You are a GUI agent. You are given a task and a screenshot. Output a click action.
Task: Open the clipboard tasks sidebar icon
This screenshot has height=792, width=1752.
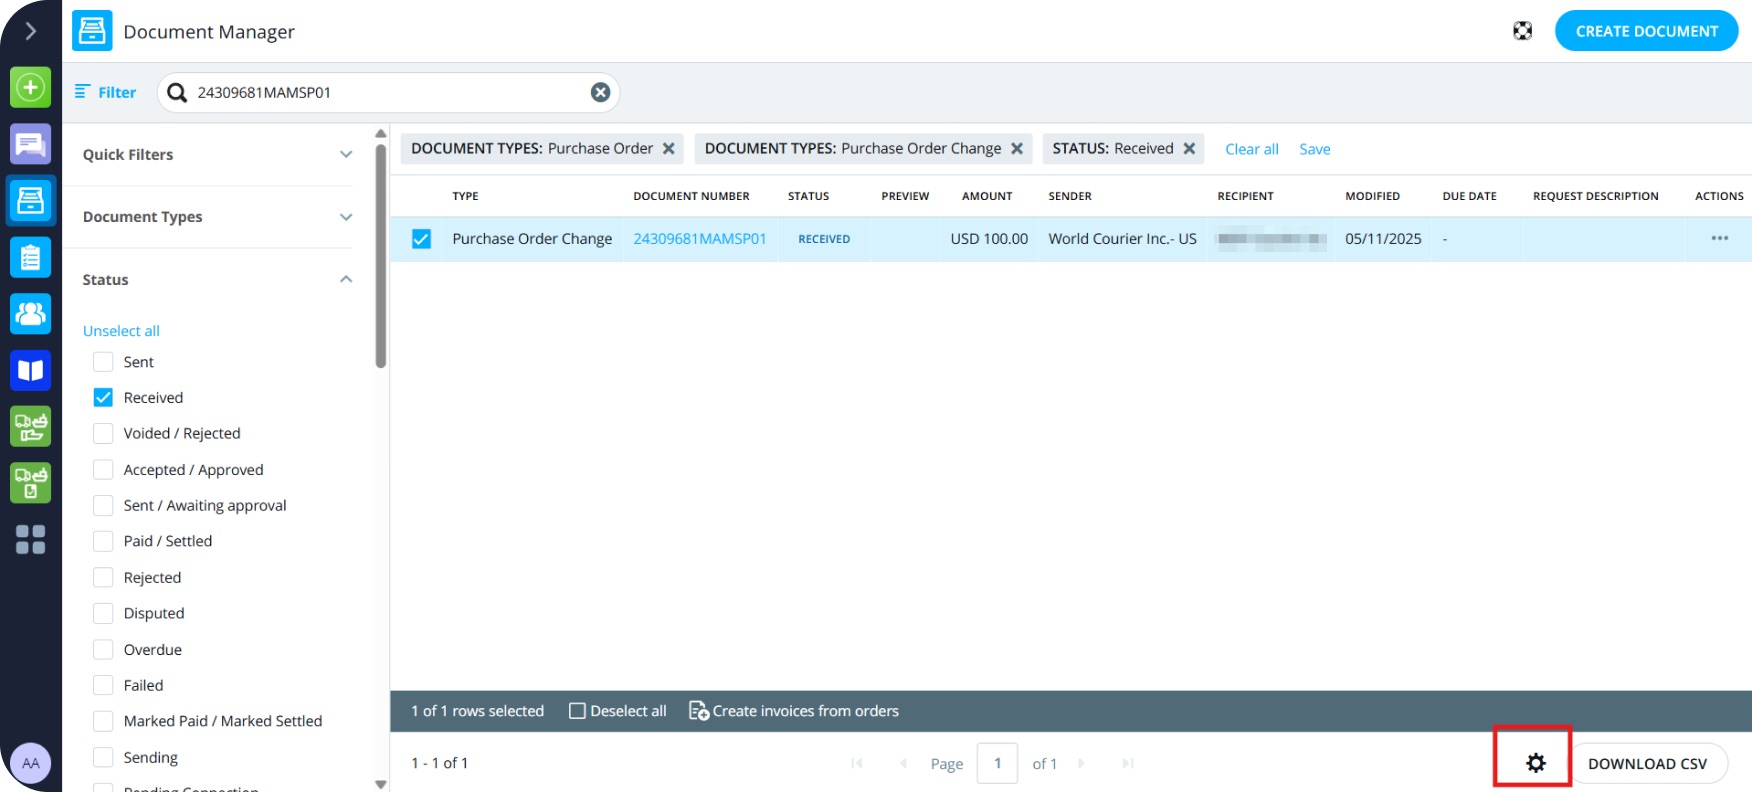pos(30,258)
